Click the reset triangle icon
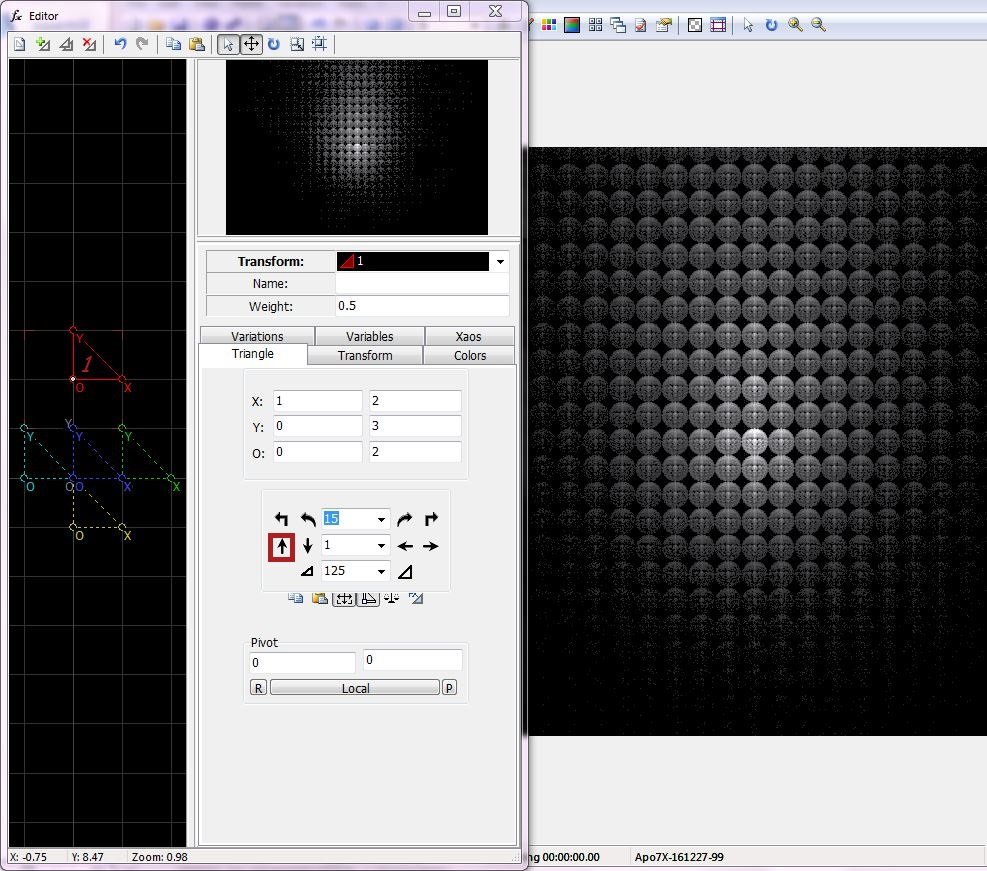 (415, 598)
